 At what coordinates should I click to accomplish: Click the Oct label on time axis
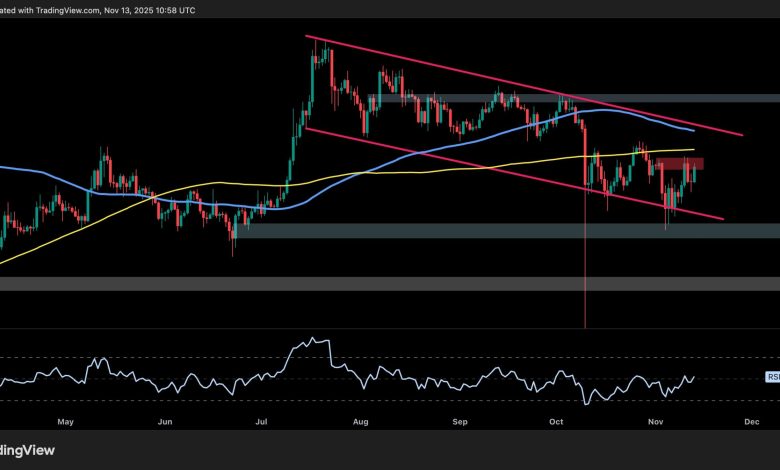tap(555, 422)
